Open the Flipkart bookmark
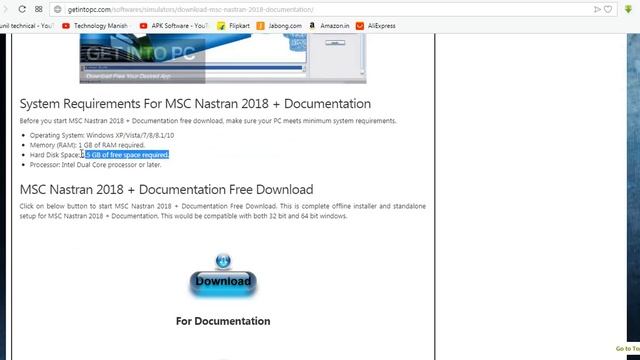This screenshot has width=640, height=360. click(233, 26)
